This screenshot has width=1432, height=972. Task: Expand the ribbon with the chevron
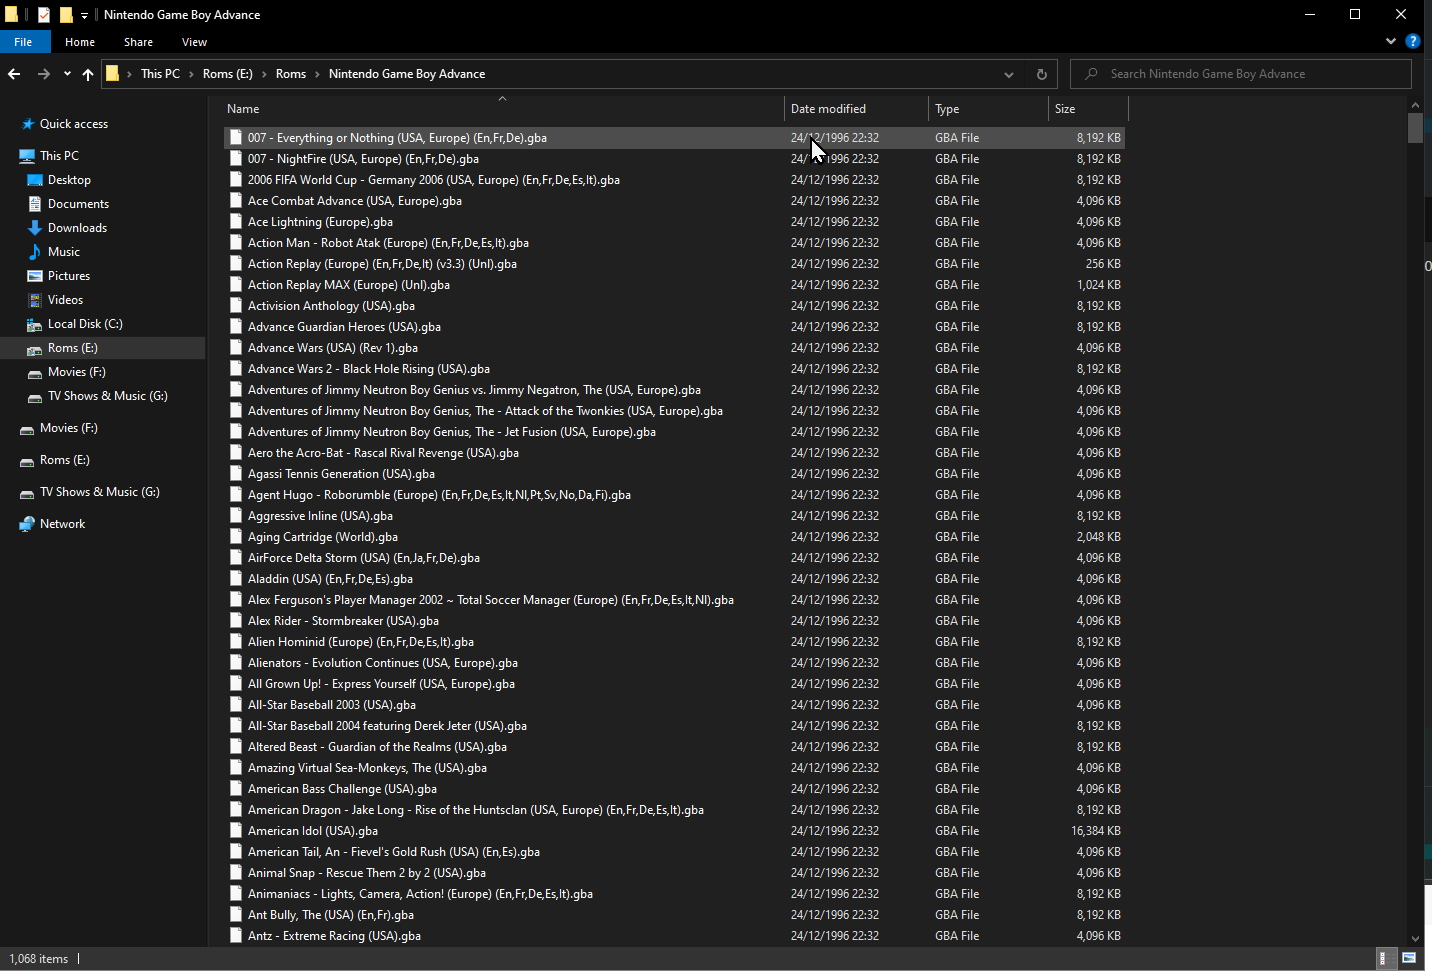[1391, 41]
